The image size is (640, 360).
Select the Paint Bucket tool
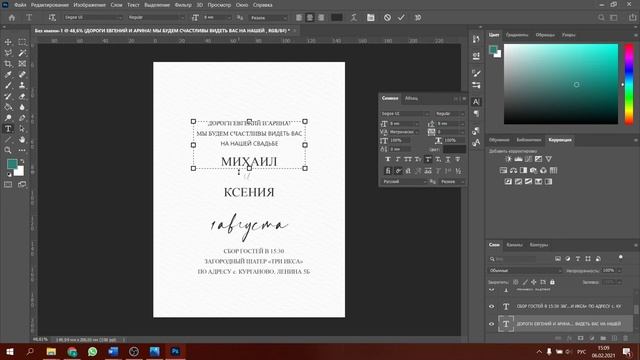(x=8, y=107)
